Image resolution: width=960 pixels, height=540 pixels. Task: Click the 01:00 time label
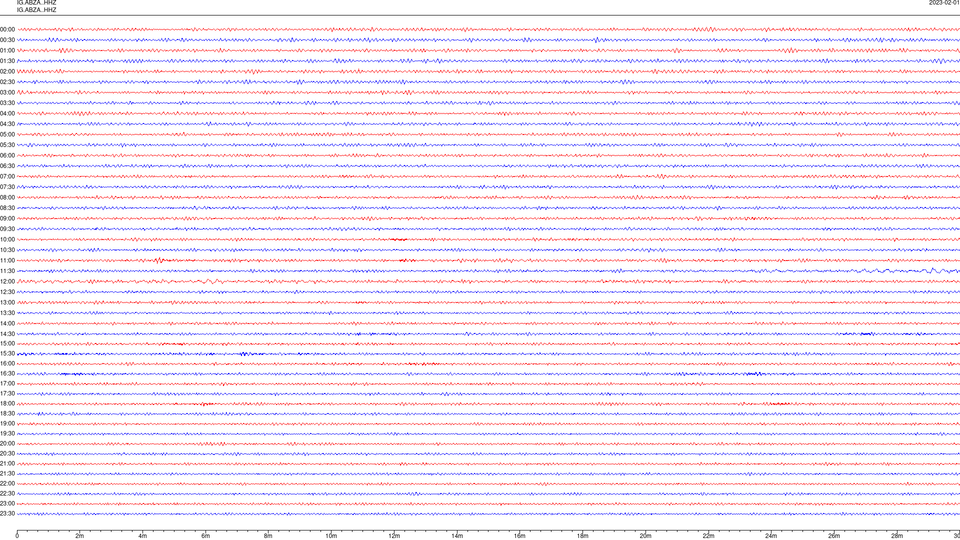click(x=7, y=51)
